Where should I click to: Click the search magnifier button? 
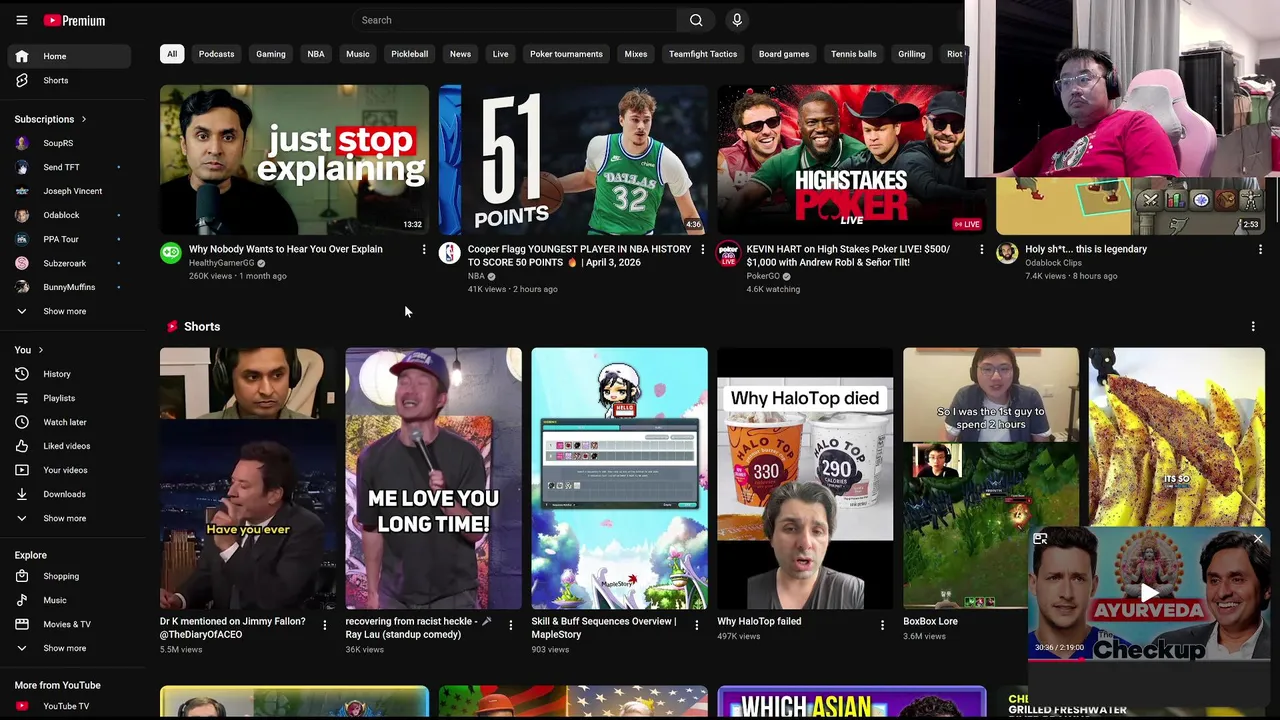pyautogui.click(x=696, y=20)
